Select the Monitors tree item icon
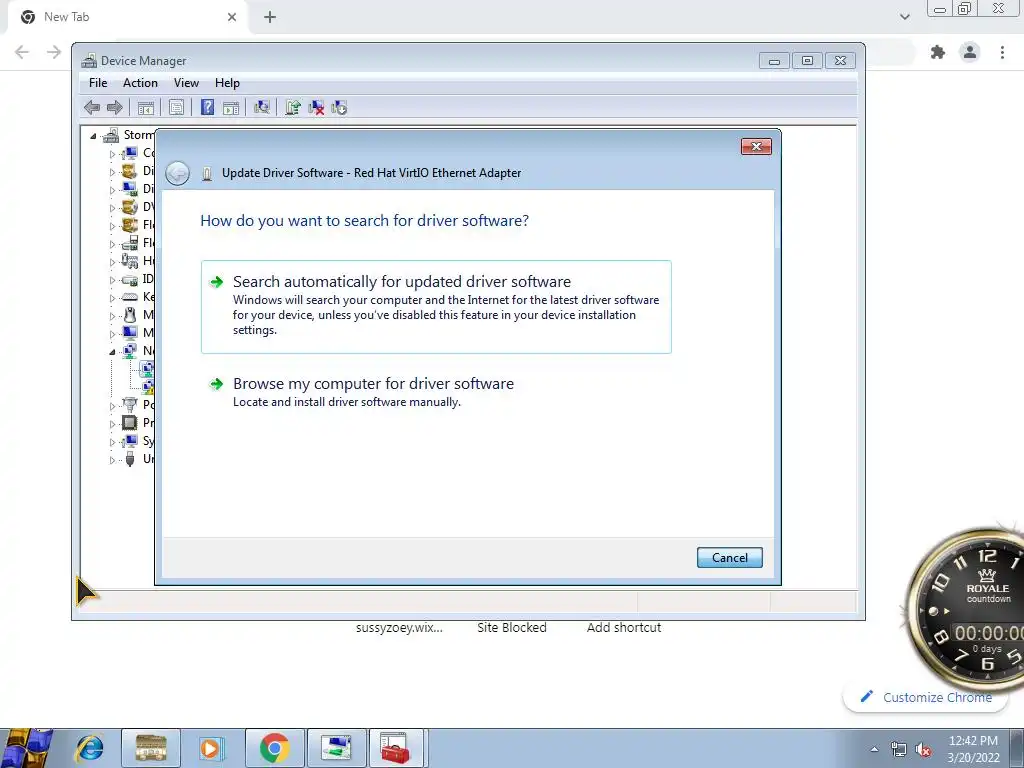 coord(130,332)
